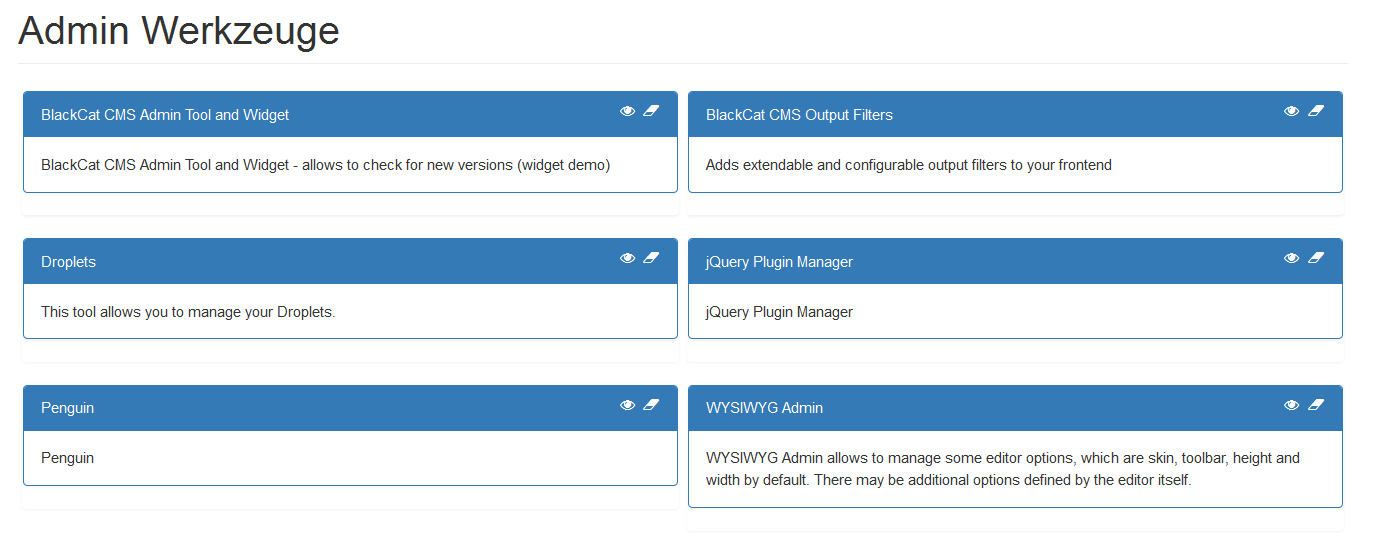Click eraser icon on BlackCat CMS Admin Tool panel
This screenshot has height=543, width=1375.
point(651,111)
